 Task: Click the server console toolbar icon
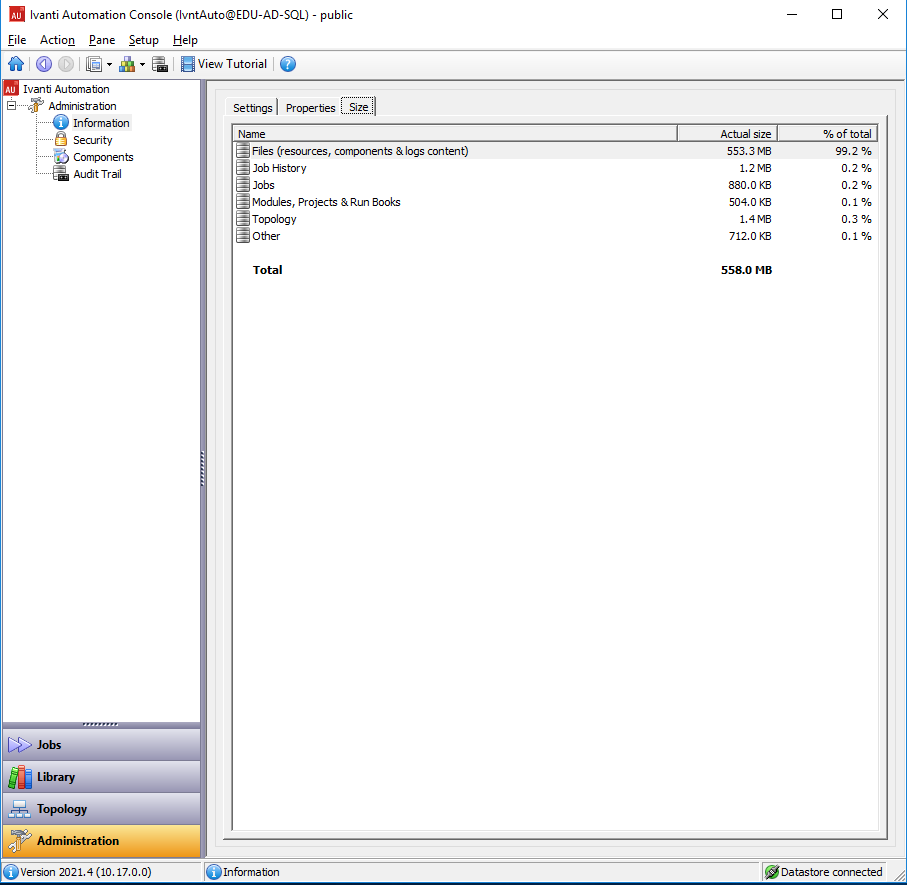(160, 64)
